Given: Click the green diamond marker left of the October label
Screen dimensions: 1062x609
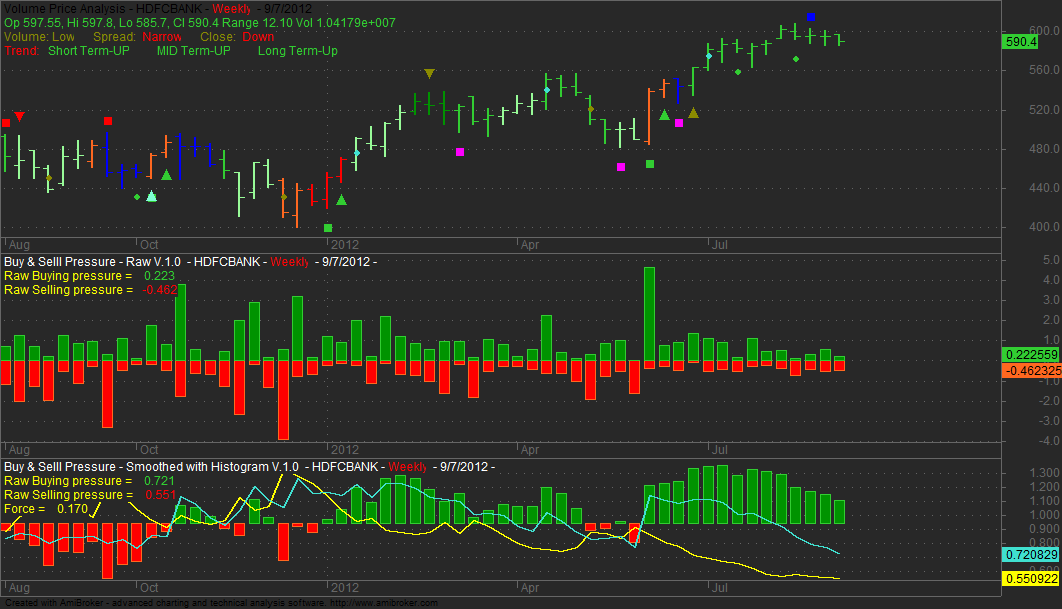Looking at the screenshot, I should 137,197.
